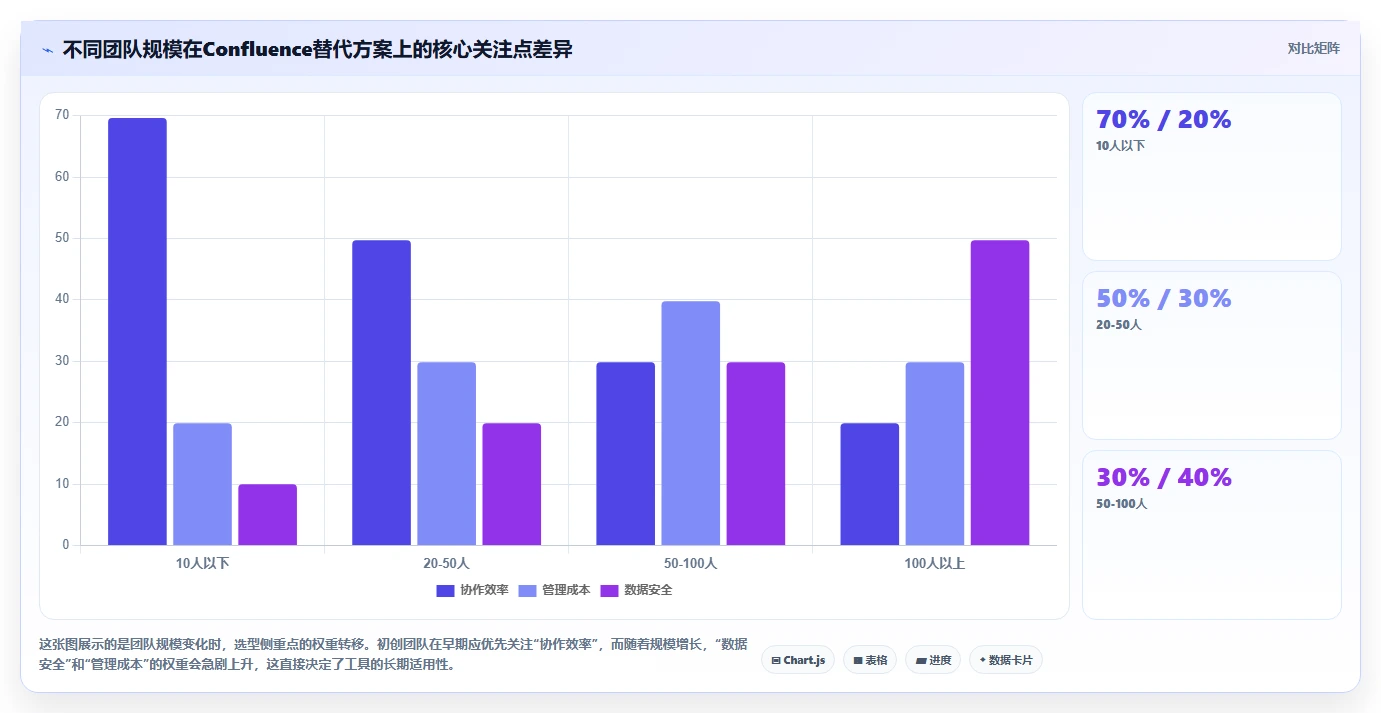Screen dimensions: 1381x713
Task: Click the 50% / 30% card value
Action: click(x=1163, y=298)
